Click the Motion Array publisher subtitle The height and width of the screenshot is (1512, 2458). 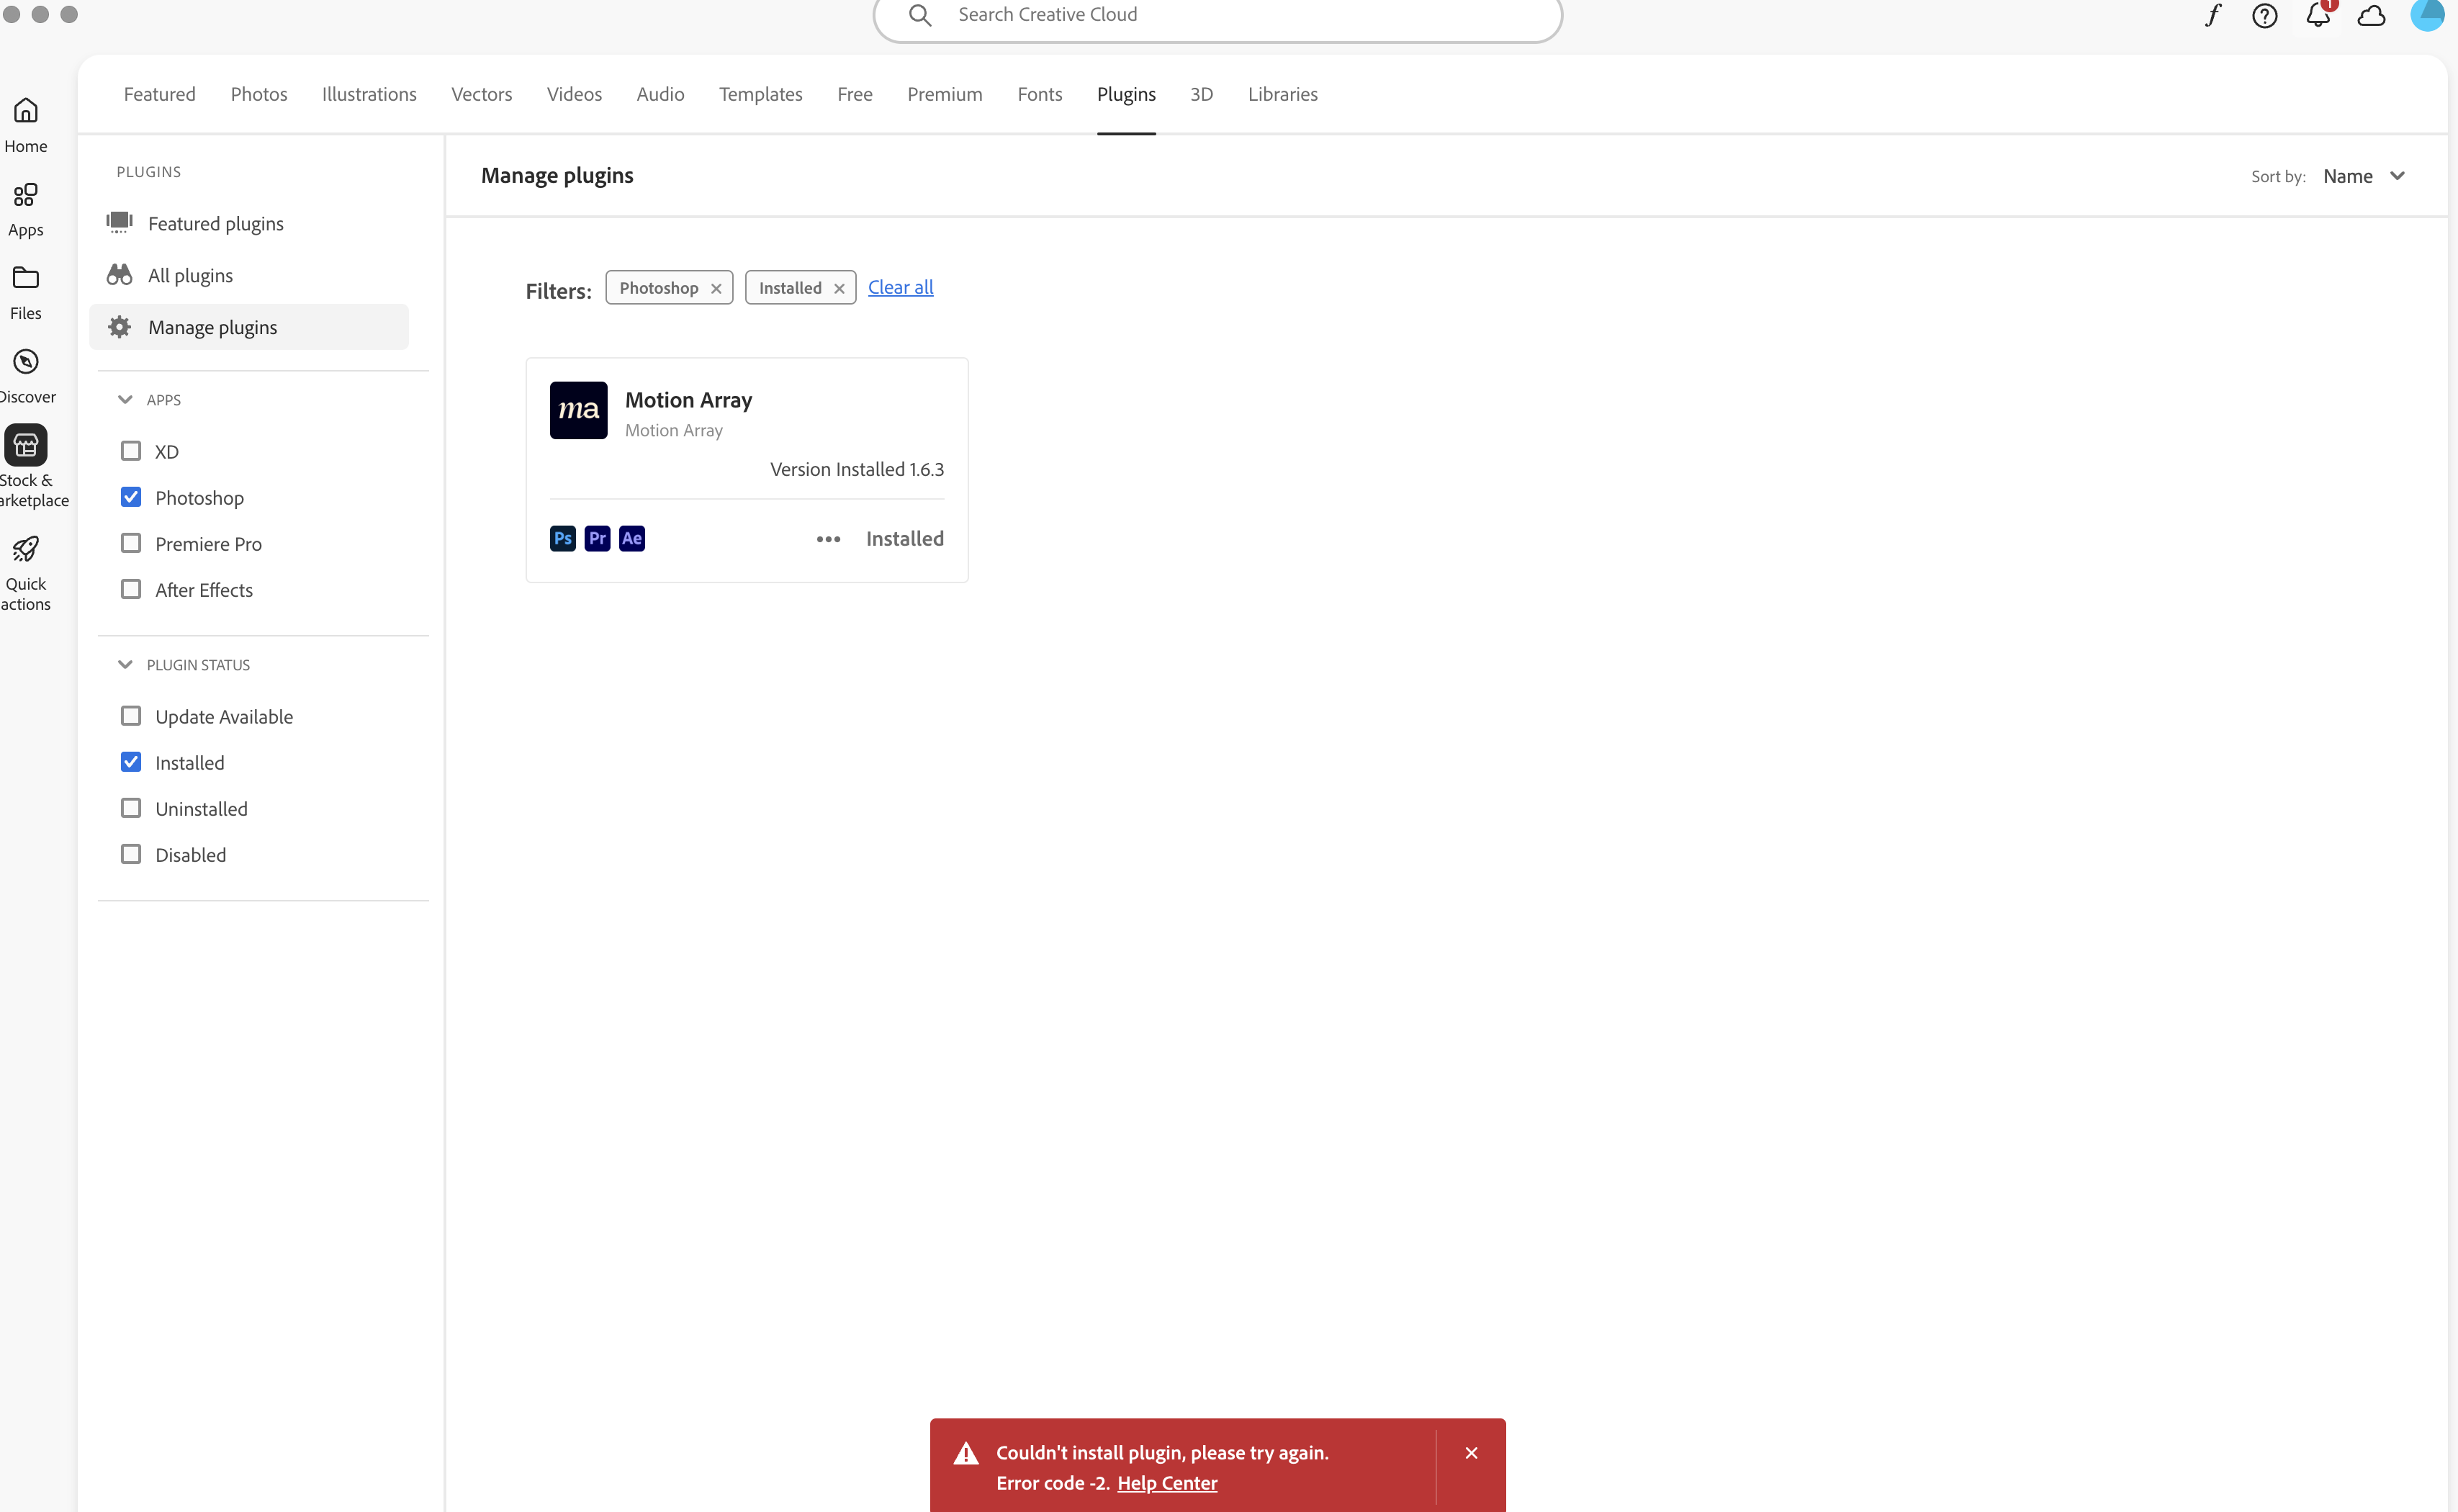674,430
